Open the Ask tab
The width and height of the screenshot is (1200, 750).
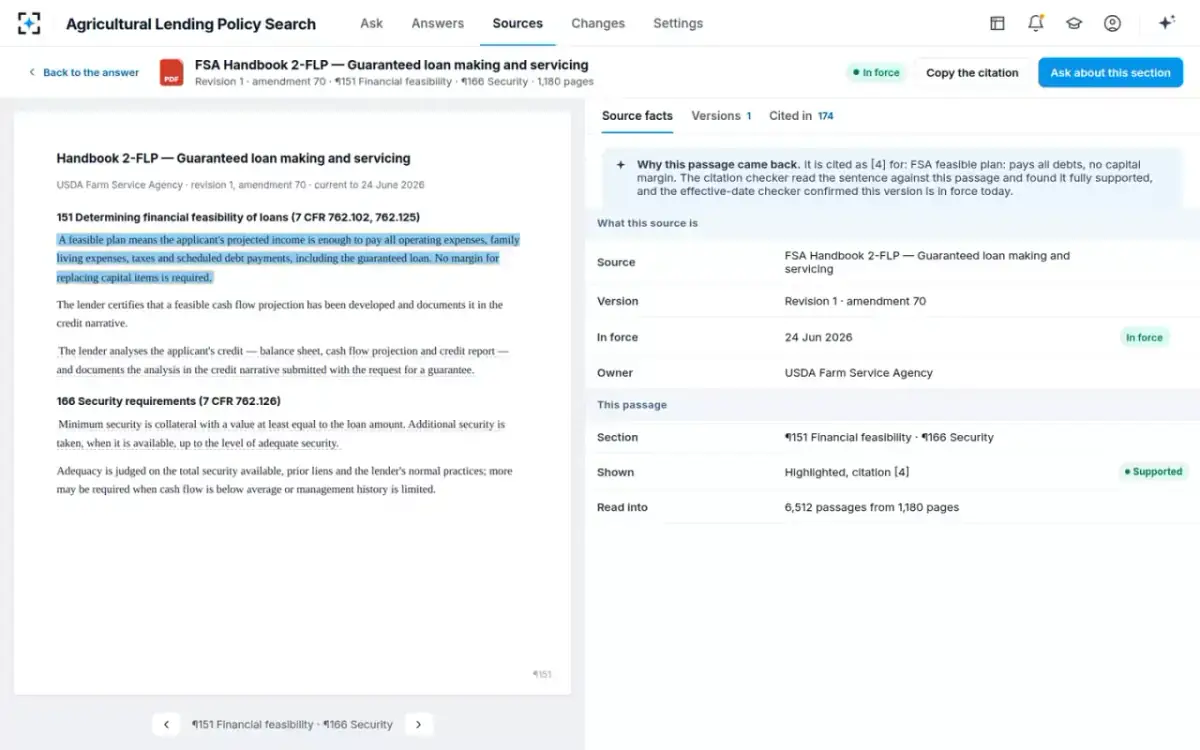(371, 23)
